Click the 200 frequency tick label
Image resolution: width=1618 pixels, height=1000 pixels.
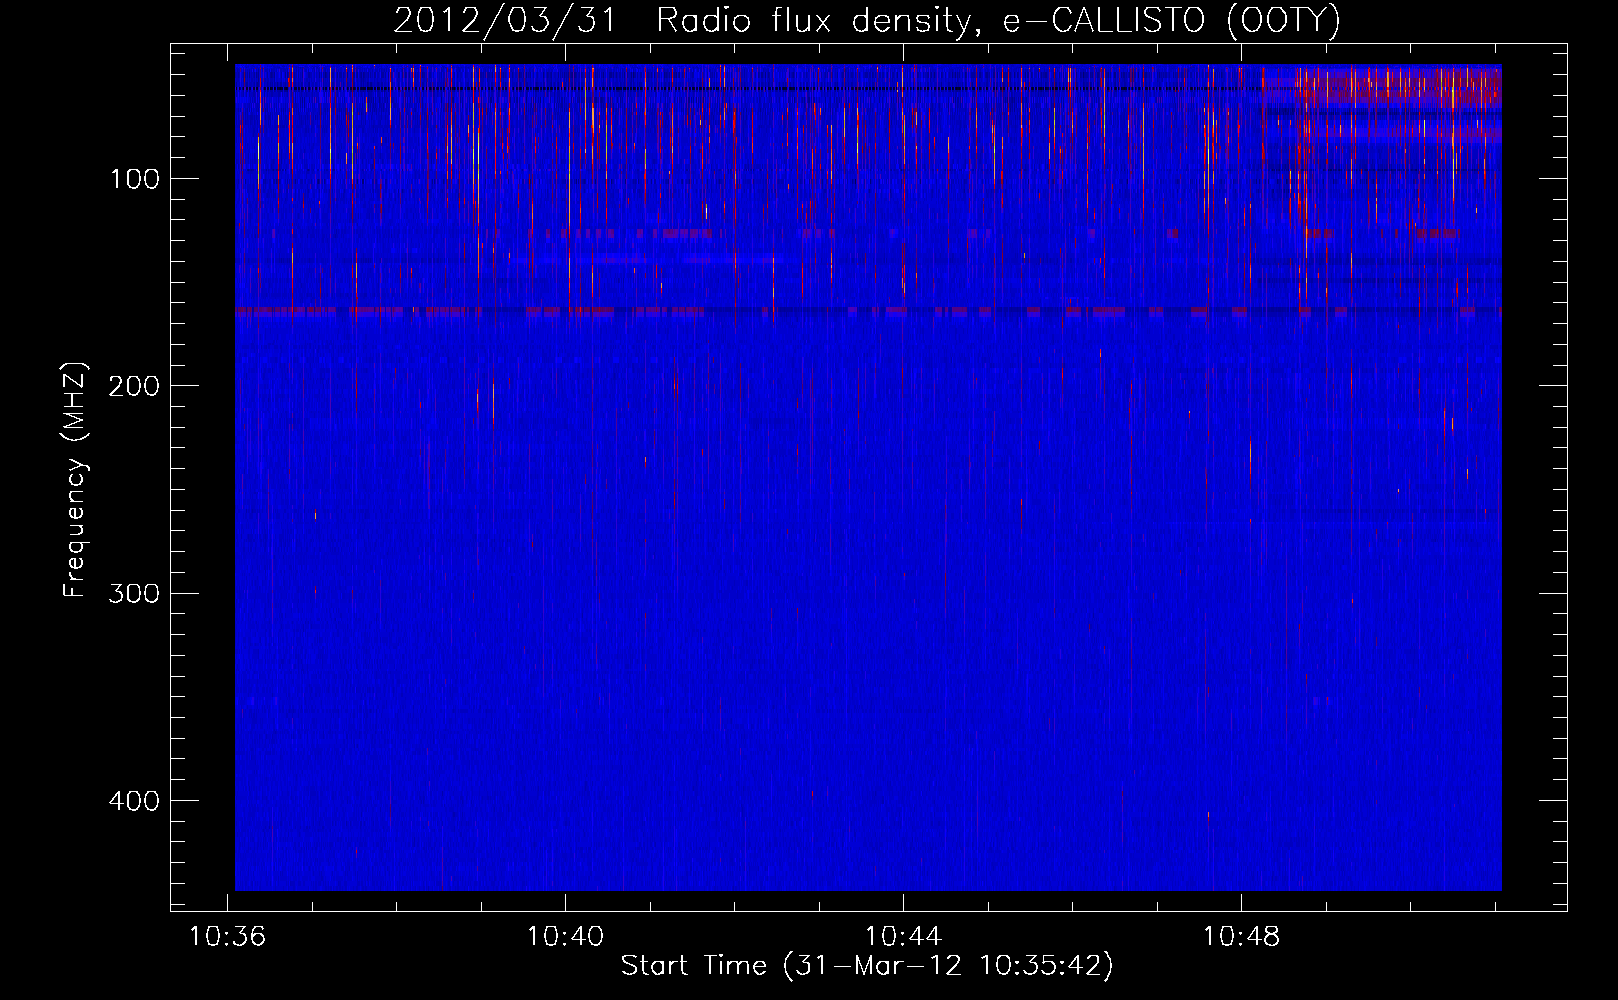[134, 386]
